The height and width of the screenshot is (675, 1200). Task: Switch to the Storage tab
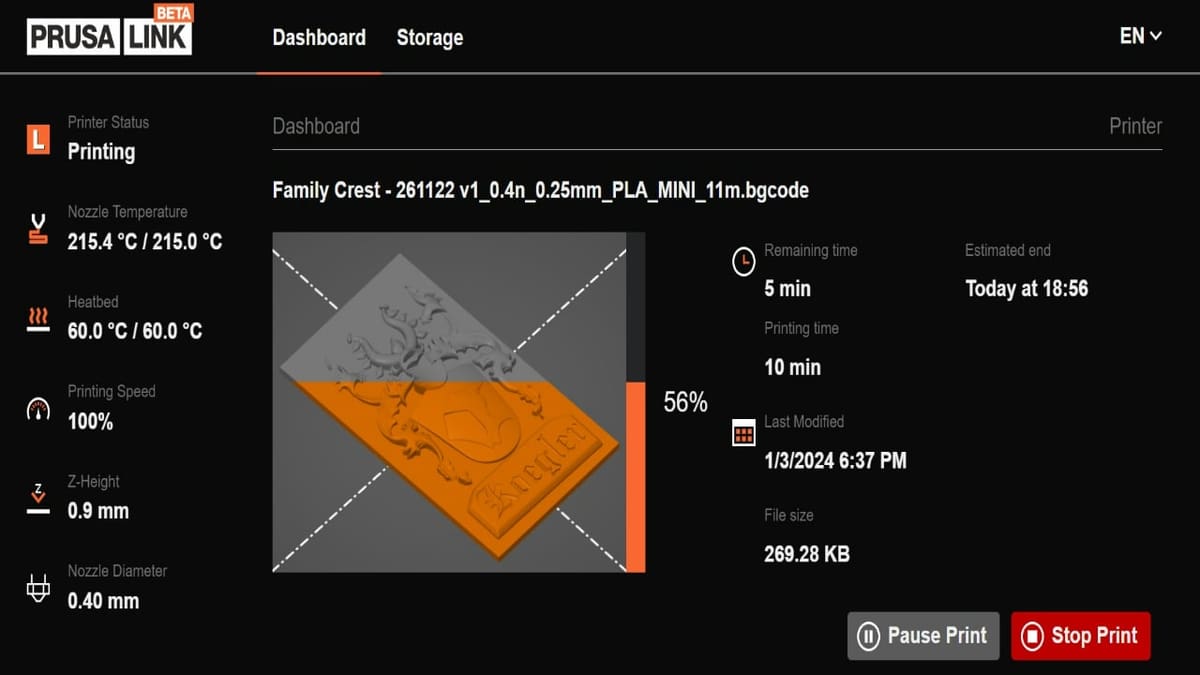430,37
